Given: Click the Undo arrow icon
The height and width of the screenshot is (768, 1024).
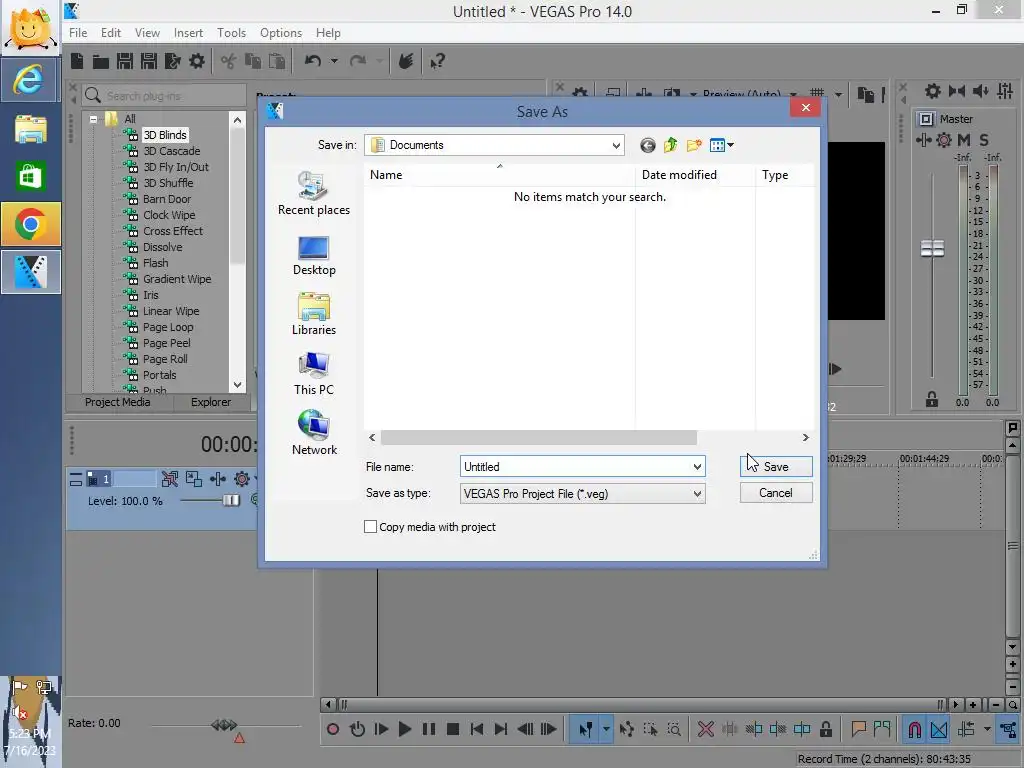Looking at the screenshot, I should pos(313,61).
